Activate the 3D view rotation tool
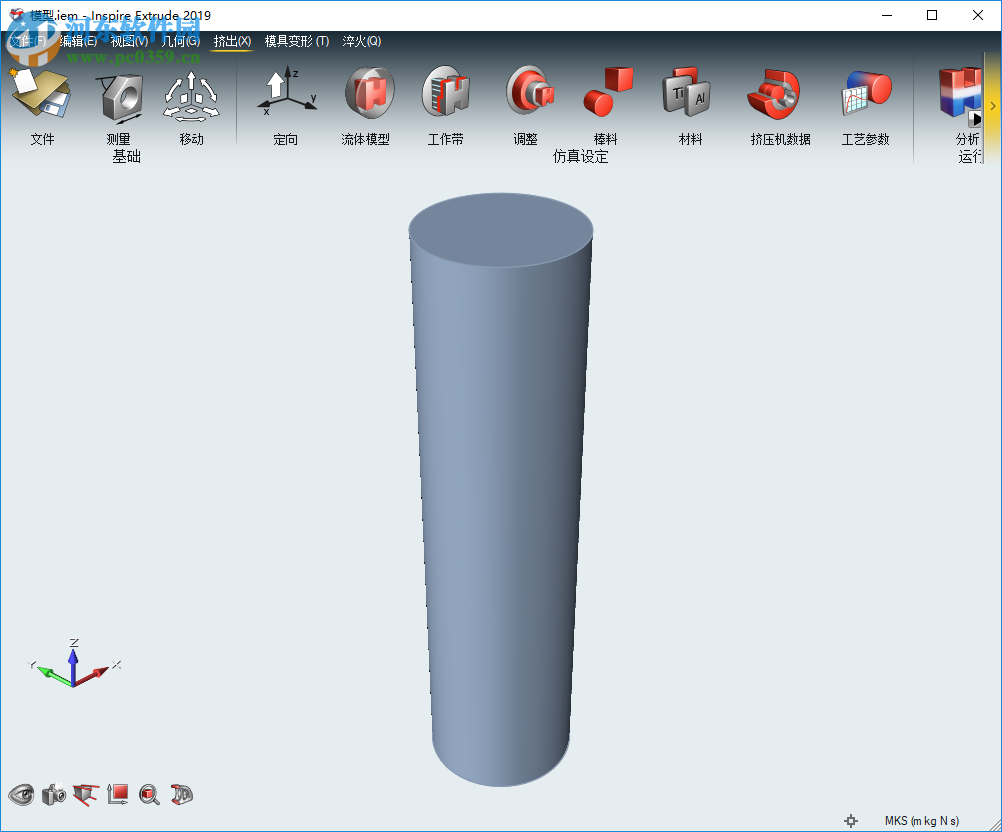The width and height of the screenshot is (1002, 832). [181, 795]
